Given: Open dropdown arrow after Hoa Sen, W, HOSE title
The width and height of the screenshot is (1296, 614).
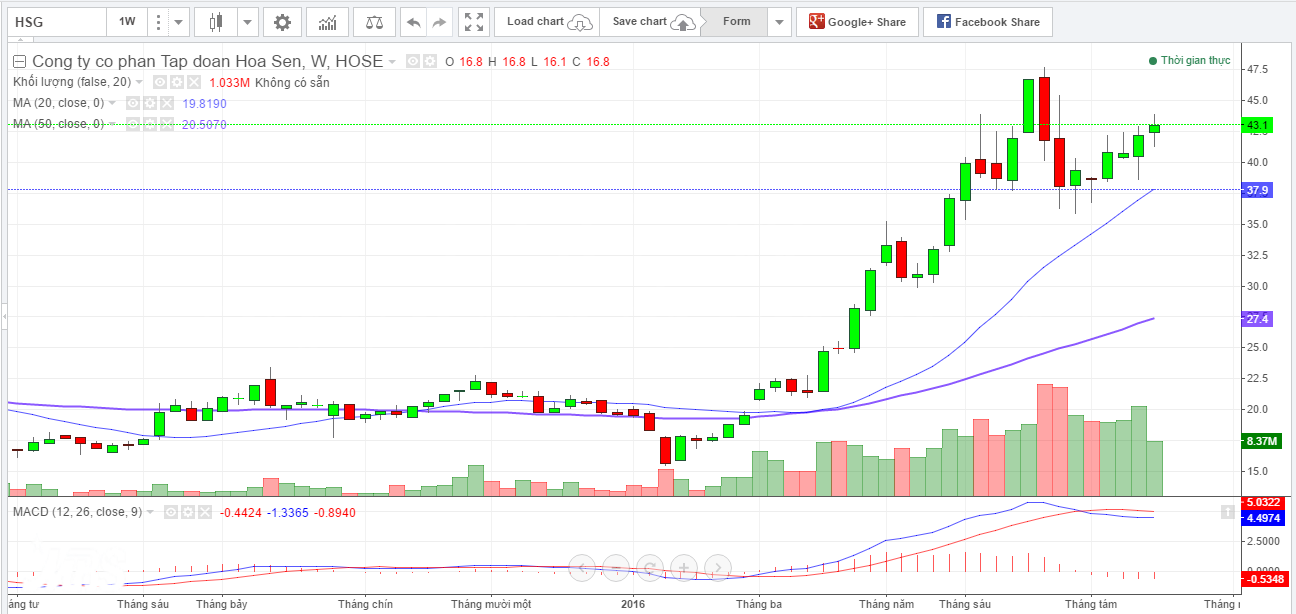Looking at the screenshot, I should pos(392,62).
